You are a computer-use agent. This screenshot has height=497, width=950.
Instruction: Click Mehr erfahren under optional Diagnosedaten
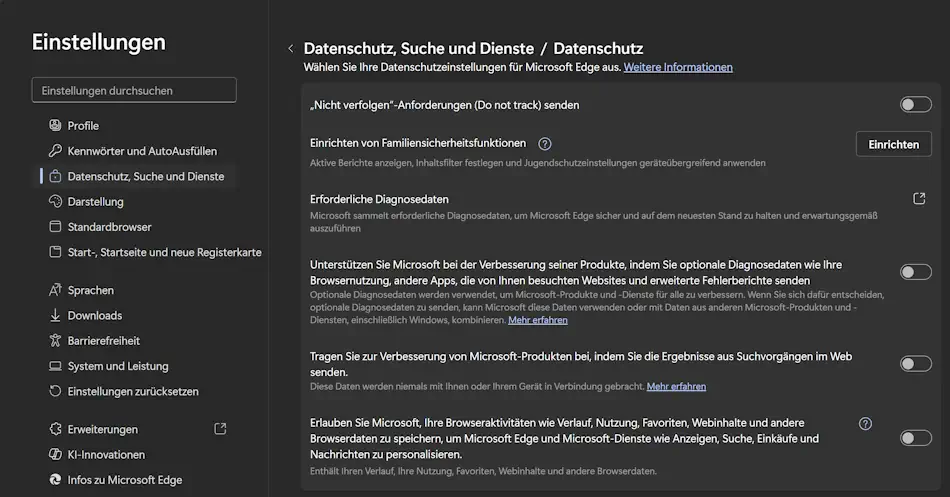[x=538, y=320]
